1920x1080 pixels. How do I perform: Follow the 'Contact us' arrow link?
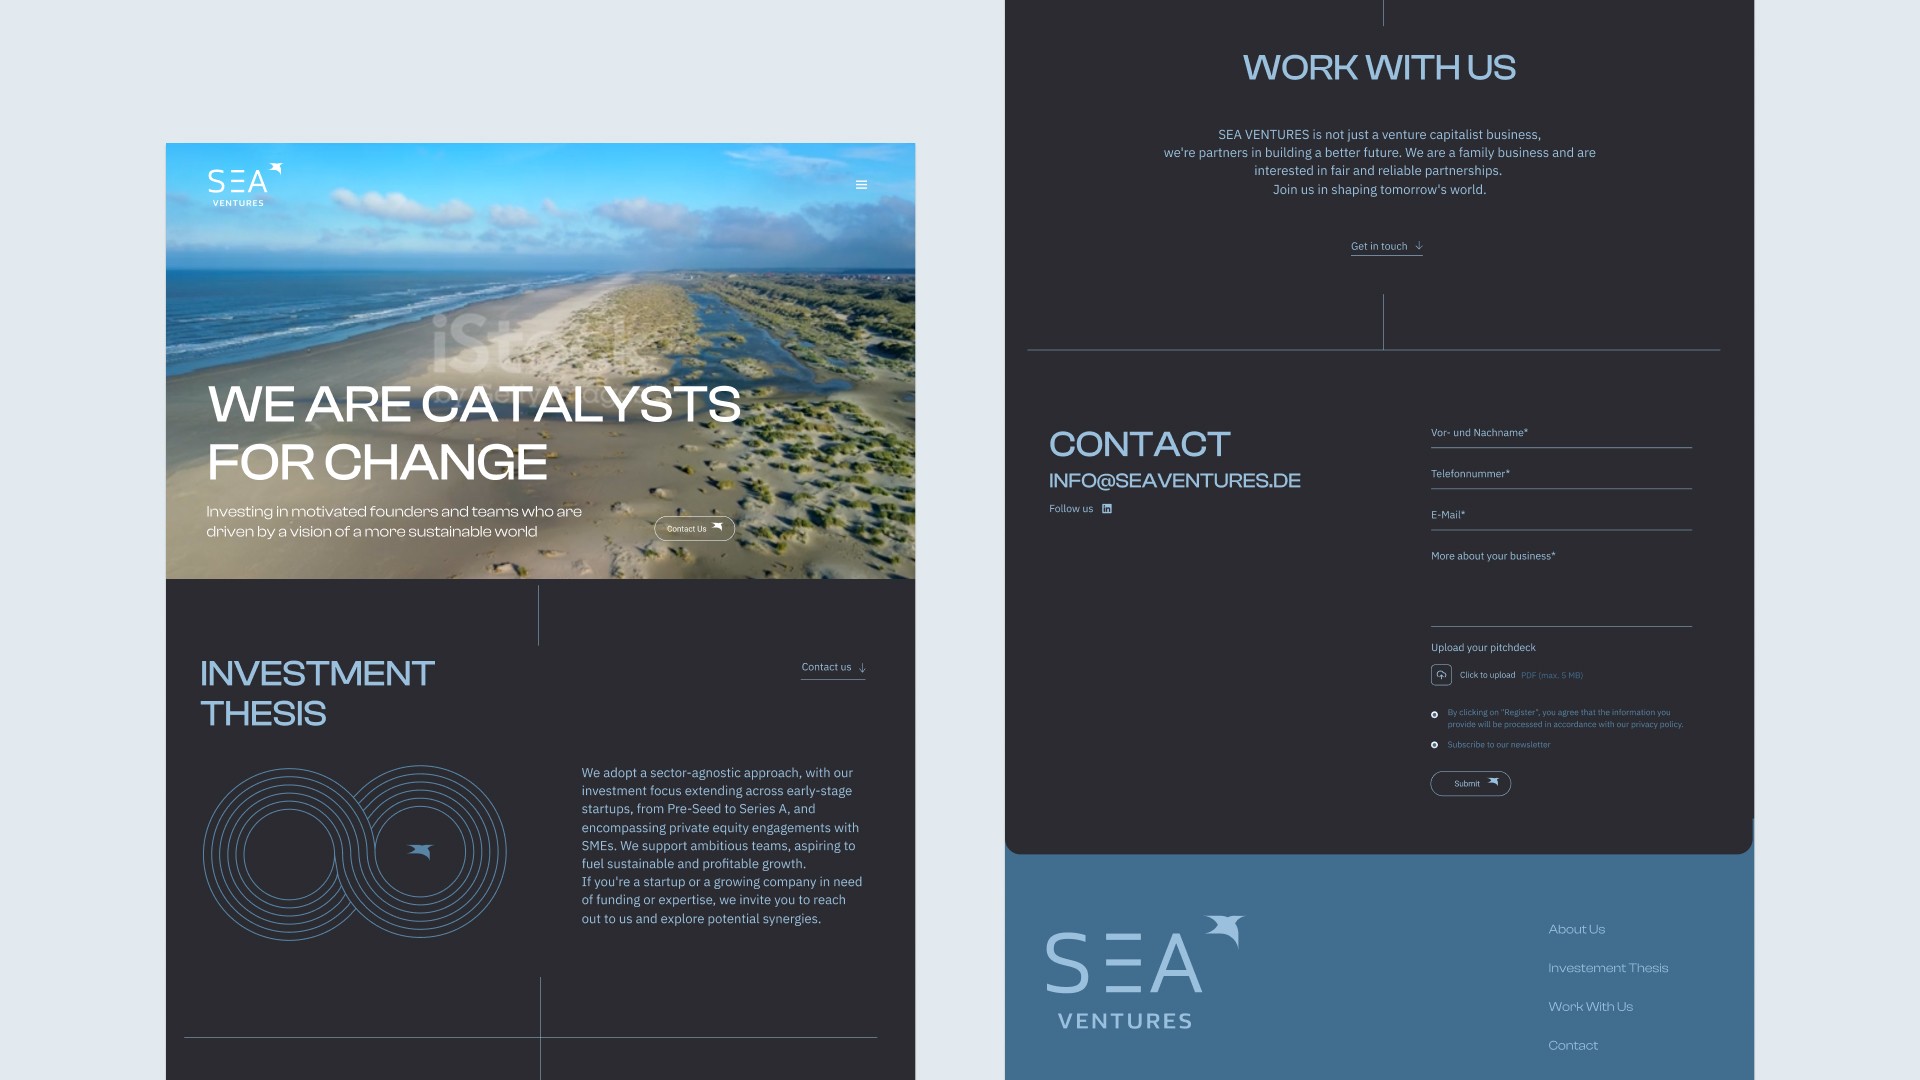tap(833, 668)
